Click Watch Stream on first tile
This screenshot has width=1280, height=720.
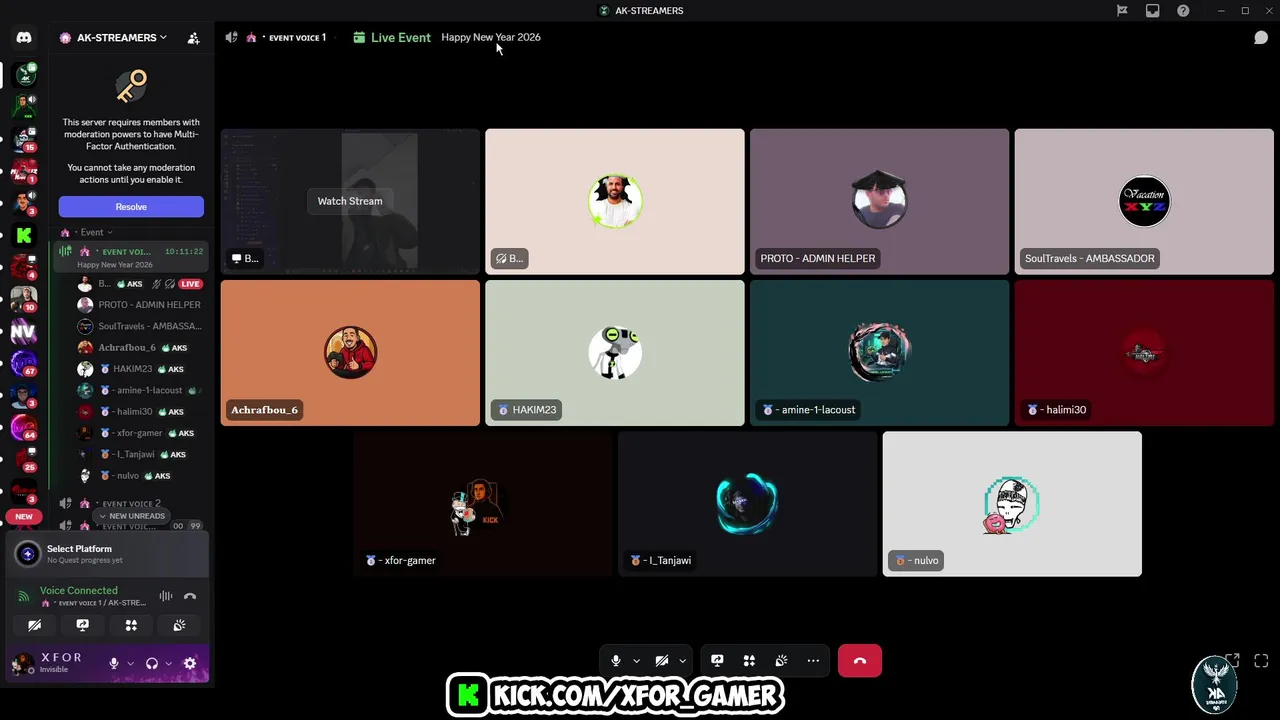(x=350, y=201)
